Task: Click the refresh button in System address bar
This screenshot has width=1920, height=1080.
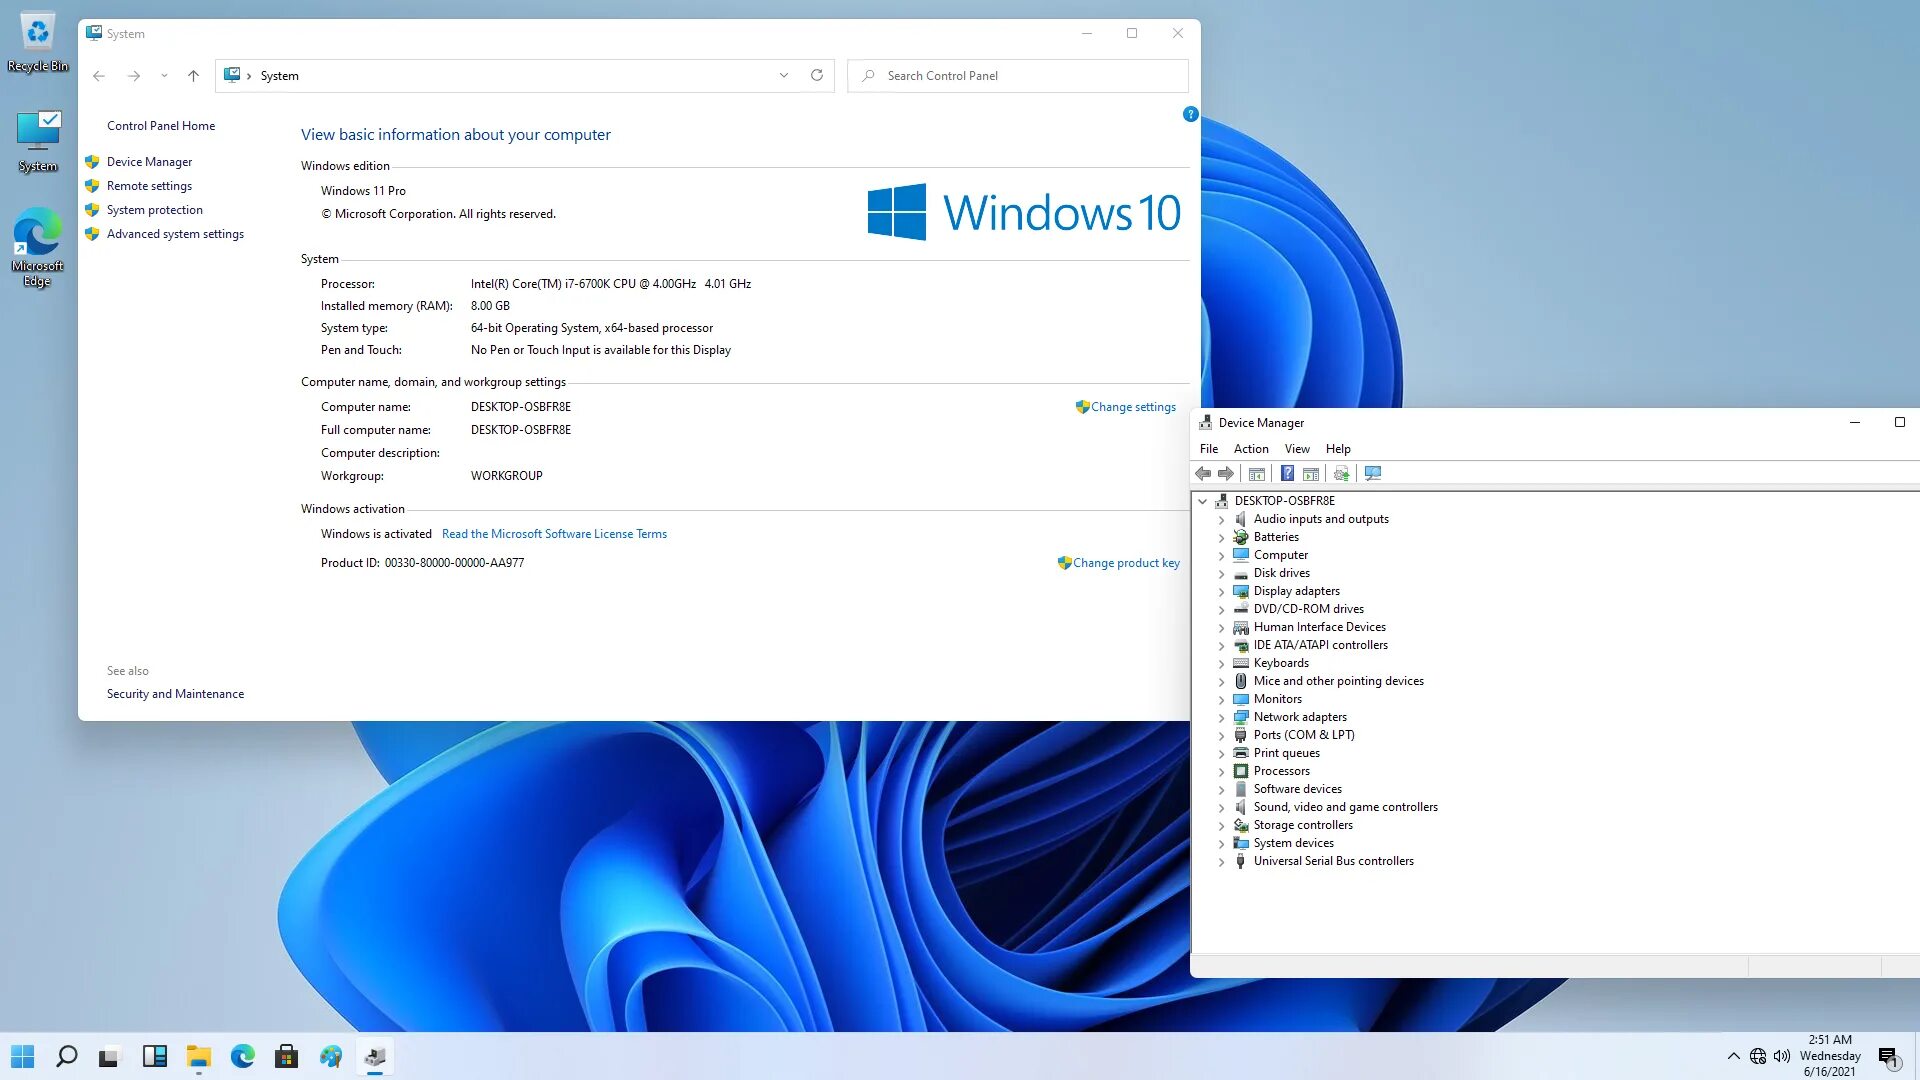Action: [x=817, y=75]
